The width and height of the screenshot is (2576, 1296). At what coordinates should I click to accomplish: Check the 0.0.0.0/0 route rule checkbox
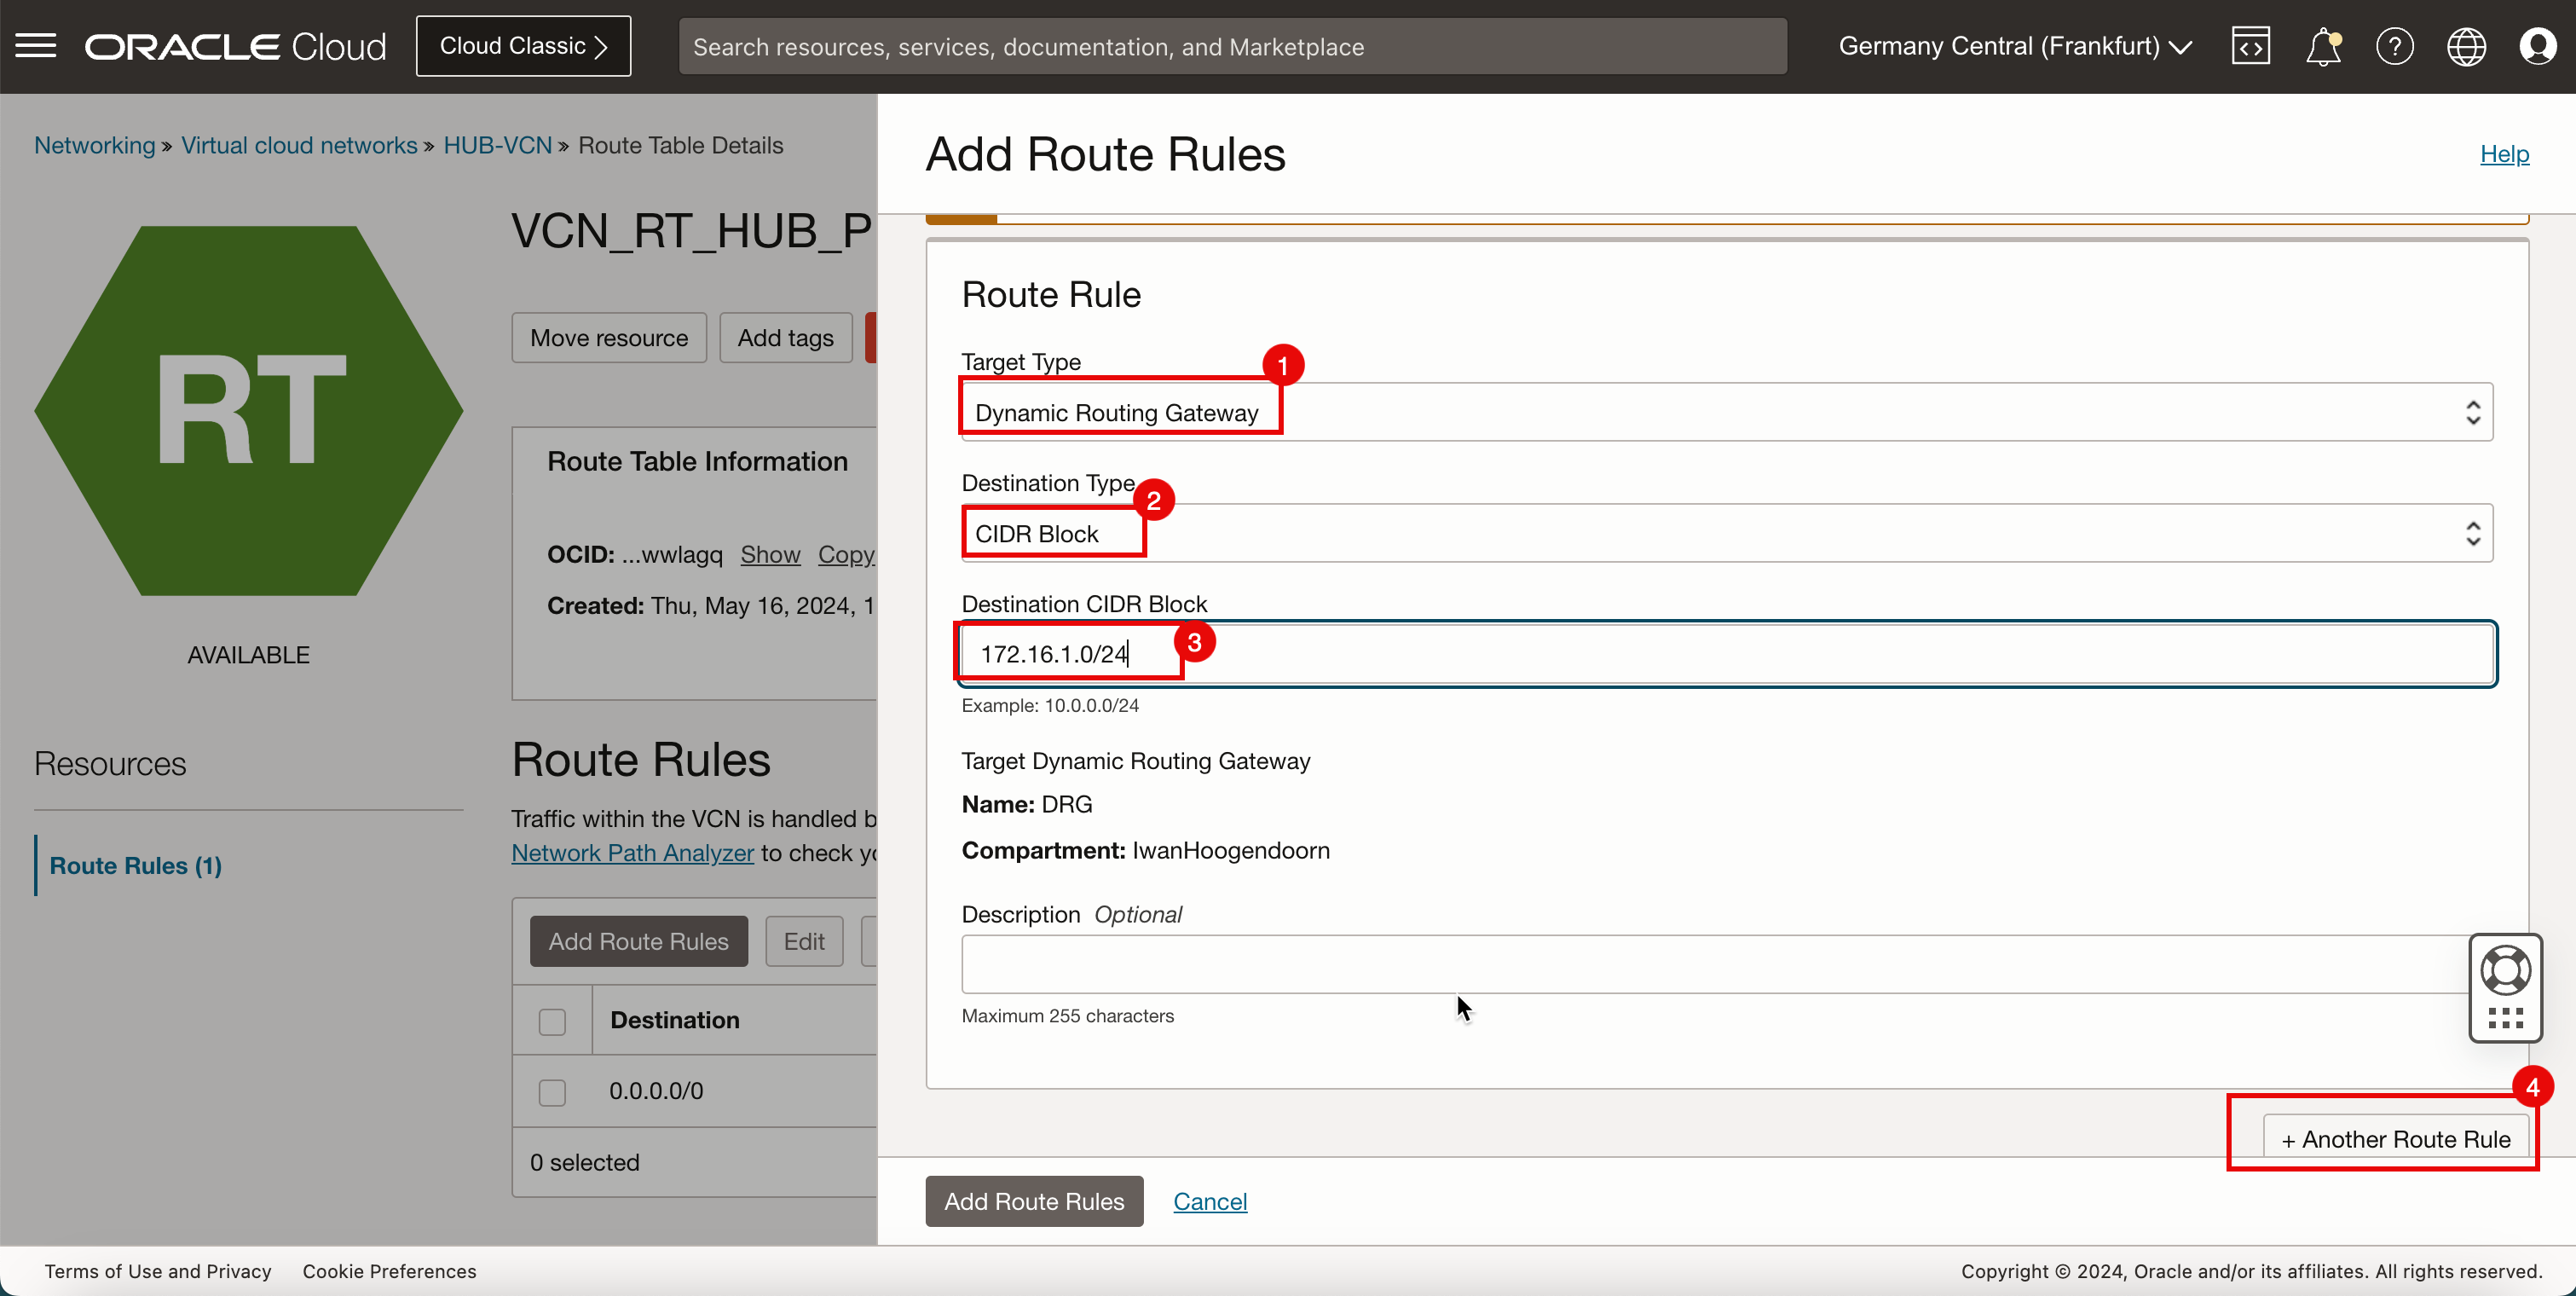pyautogui.click(x=552, y=1091)
